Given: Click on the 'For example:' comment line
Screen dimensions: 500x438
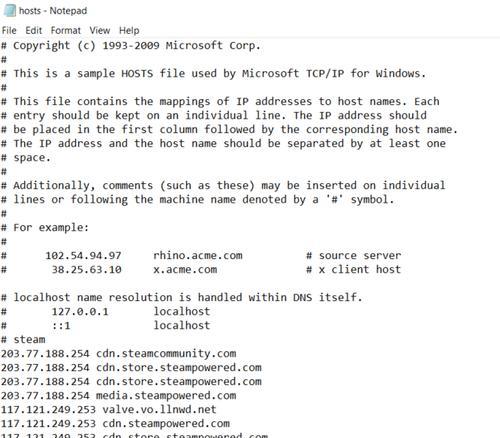Looking at the screenshot, I should tap(45, 227).
